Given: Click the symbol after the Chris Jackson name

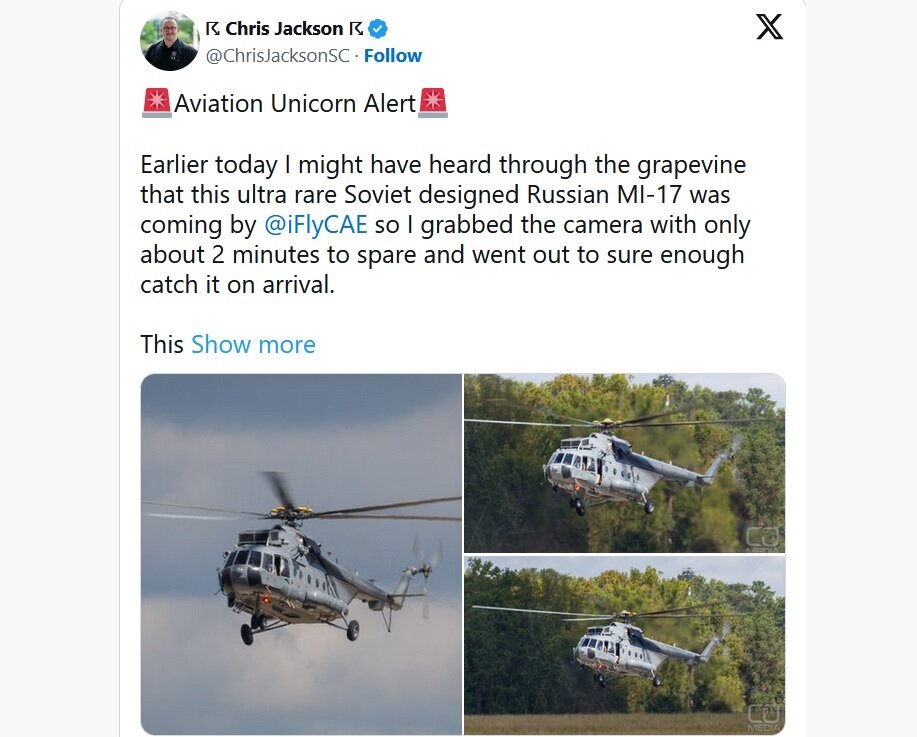Looking at the screenshot, I should click(356, 28).
